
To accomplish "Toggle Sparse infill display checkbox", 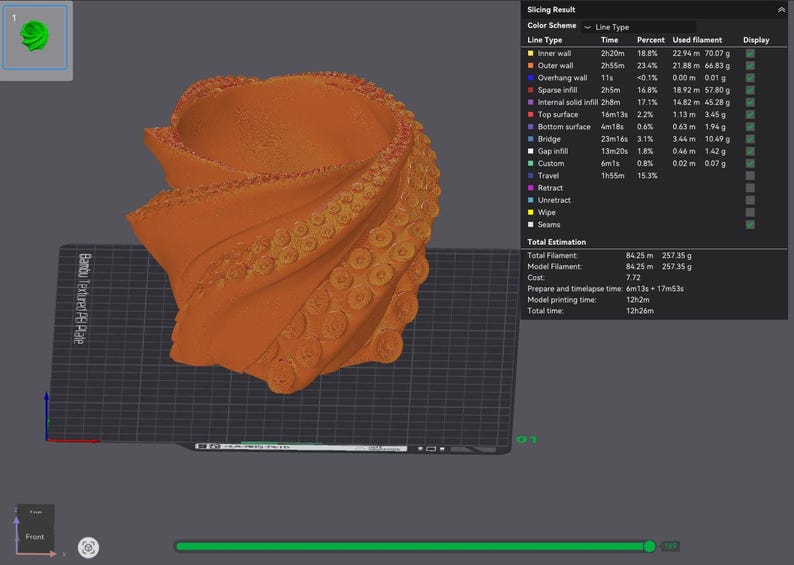I will pyautogui.click(x=750, y=90).
